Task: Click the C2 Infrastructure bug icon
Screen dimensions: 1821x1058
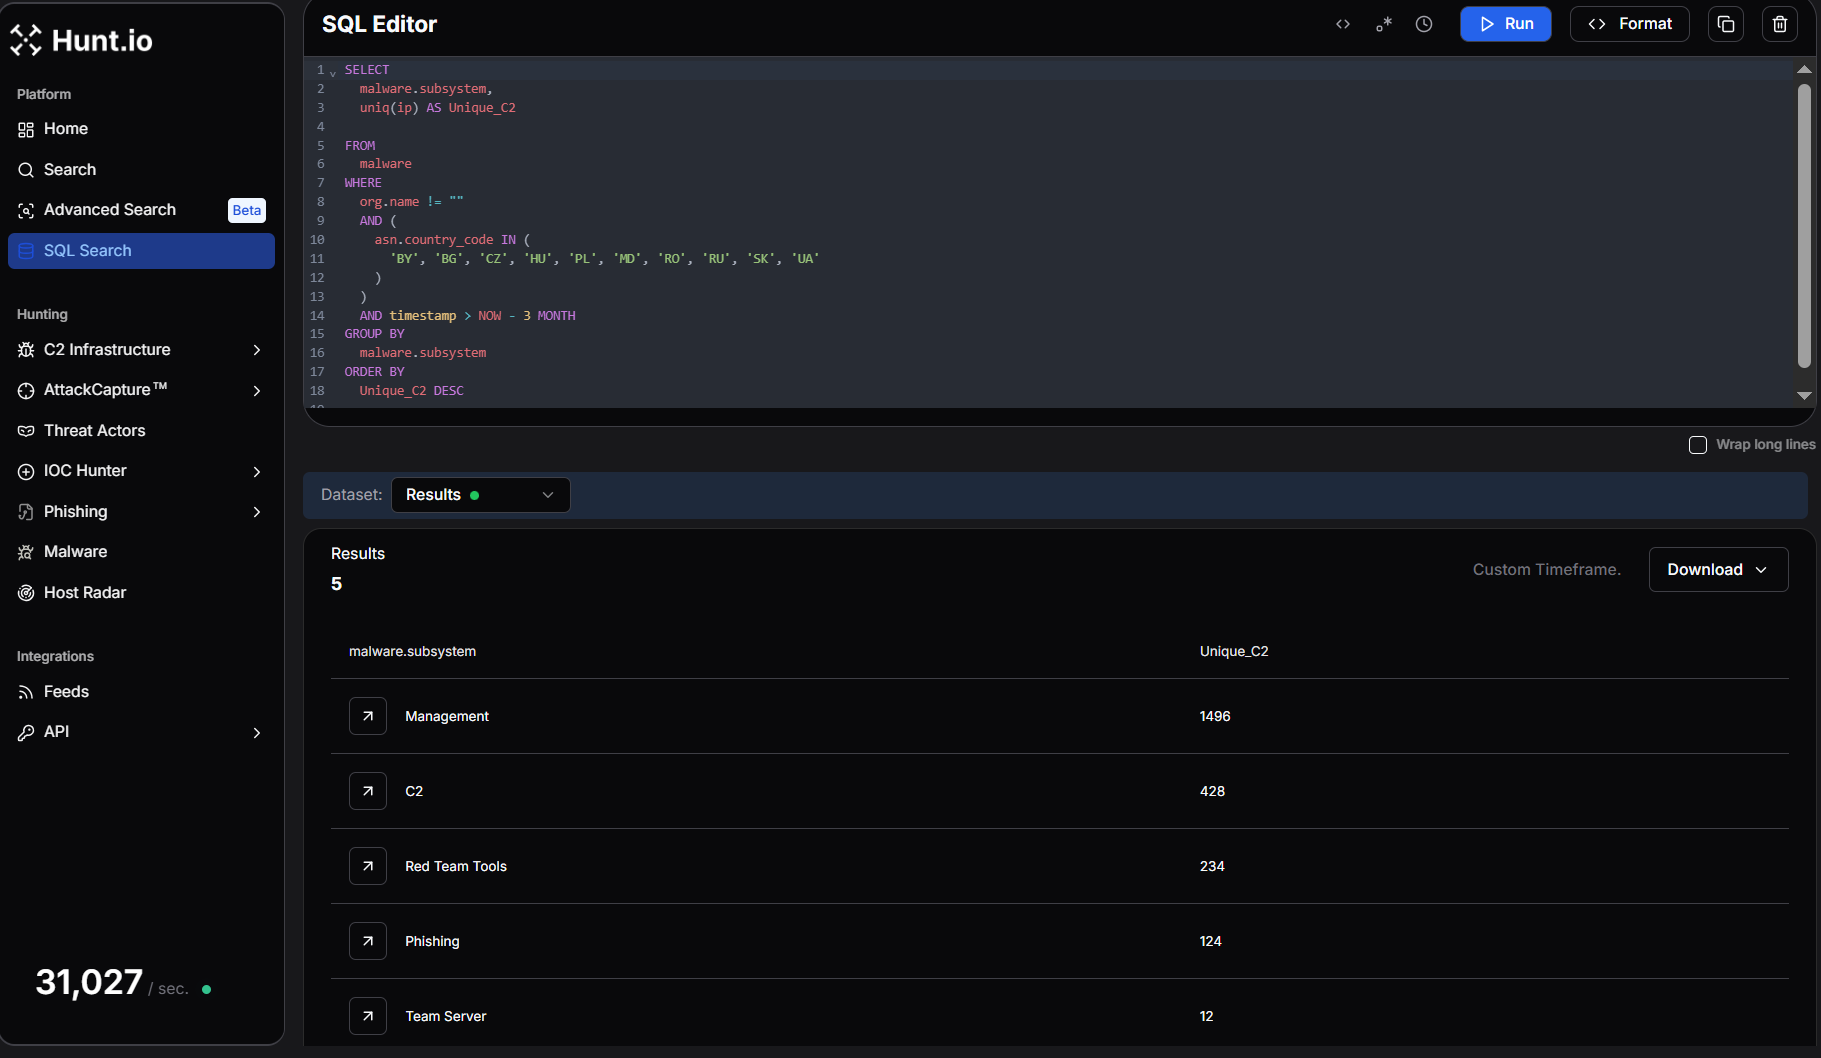Action: tap(26, 350)
